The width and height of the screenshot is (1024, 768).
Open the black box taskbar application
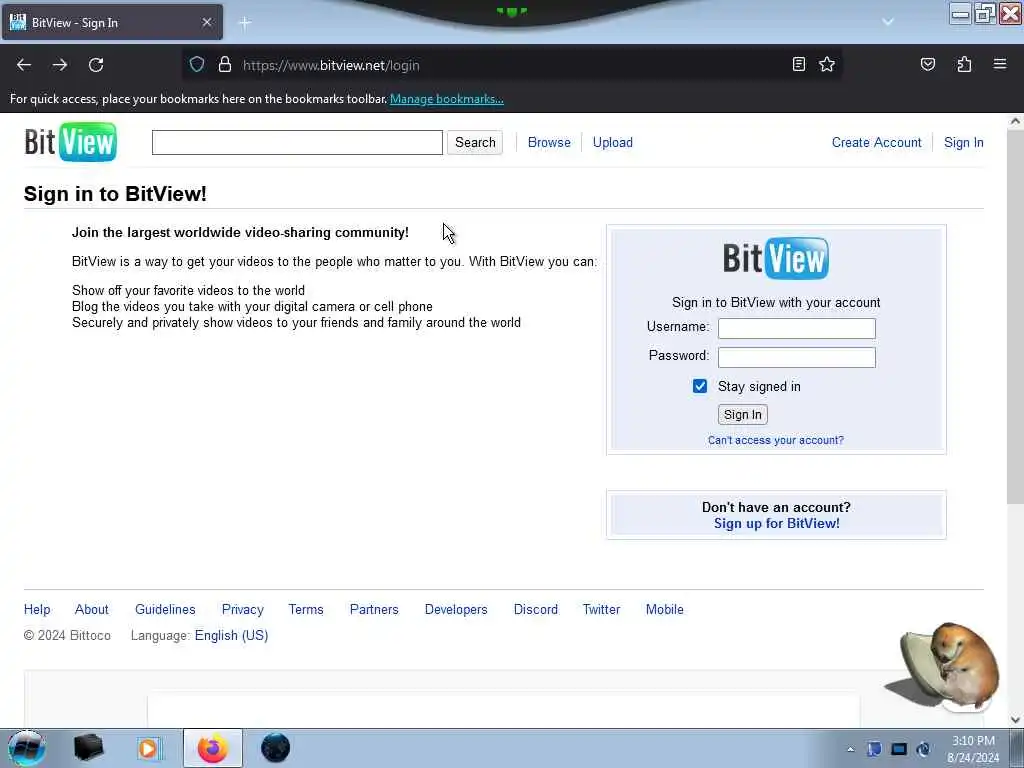pos(89,748)
